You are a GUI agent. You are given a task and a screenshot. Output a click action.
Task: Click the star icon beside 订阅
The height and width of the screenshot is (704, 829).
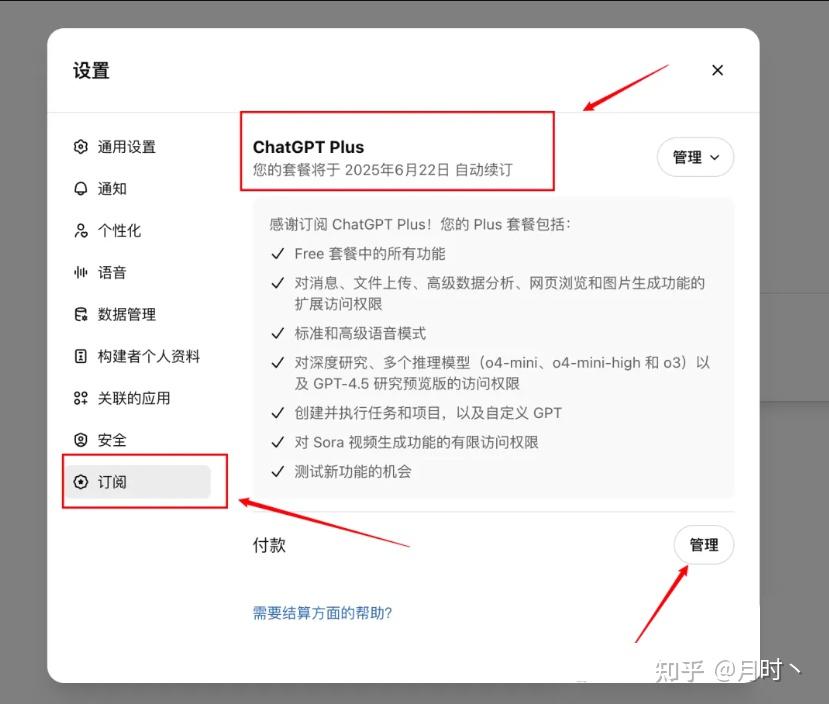click(80, 482)
